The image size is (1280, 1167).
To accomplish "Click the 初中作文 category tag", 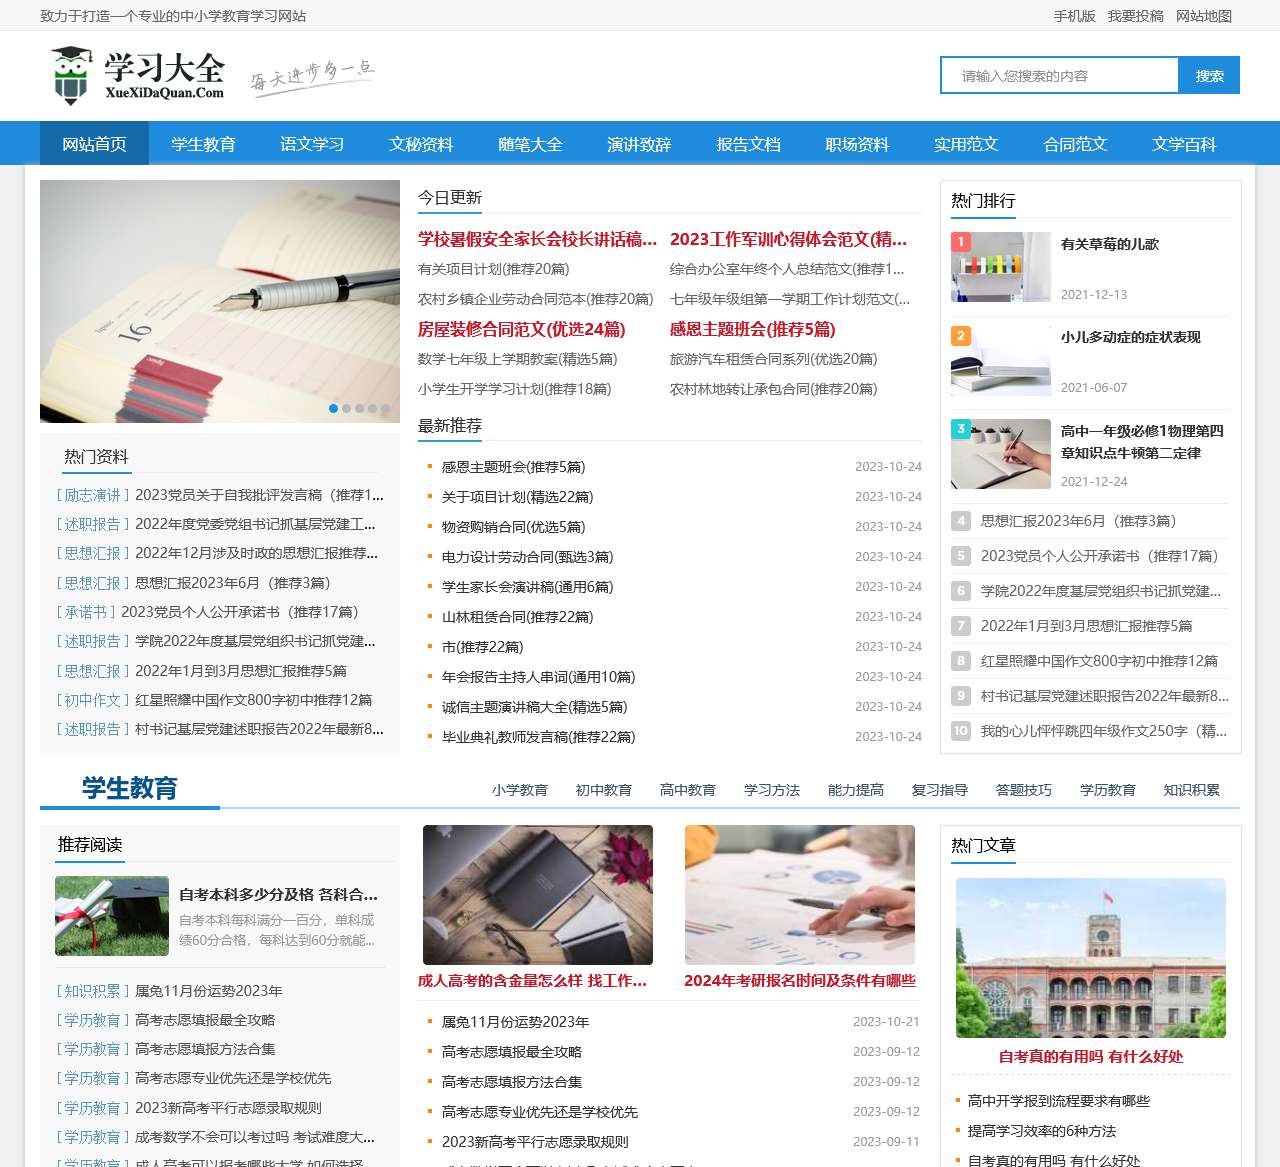I will 92,700.
